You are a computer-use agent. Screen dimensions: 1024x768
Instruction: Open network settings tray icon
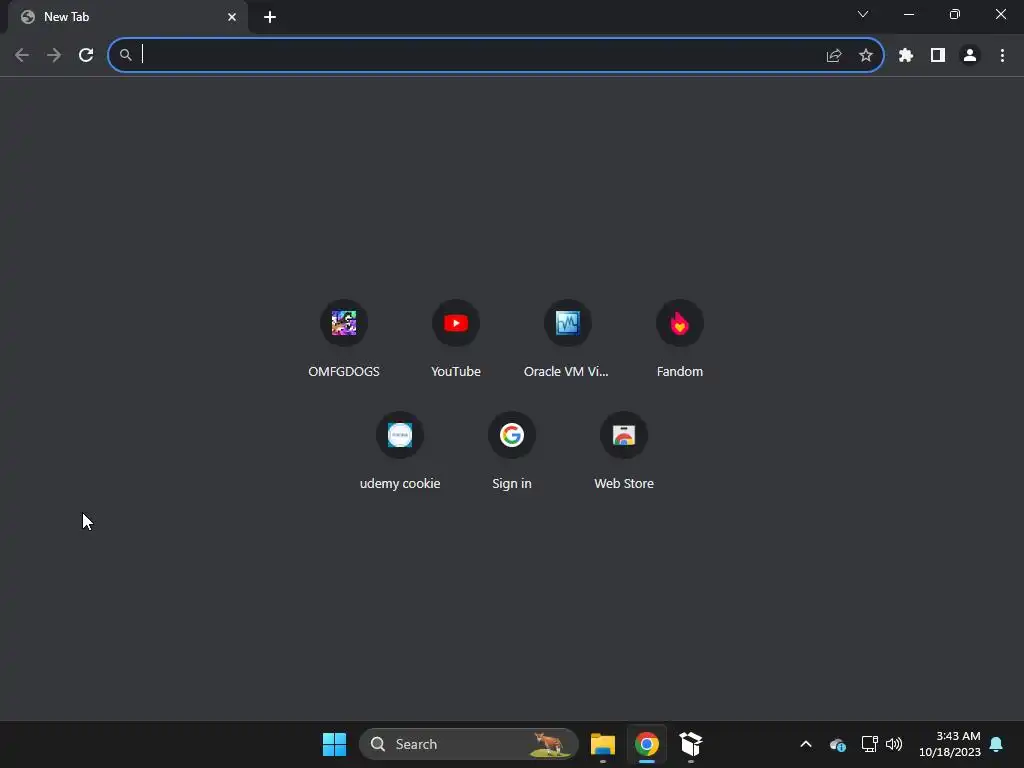[x=869, y=744]
